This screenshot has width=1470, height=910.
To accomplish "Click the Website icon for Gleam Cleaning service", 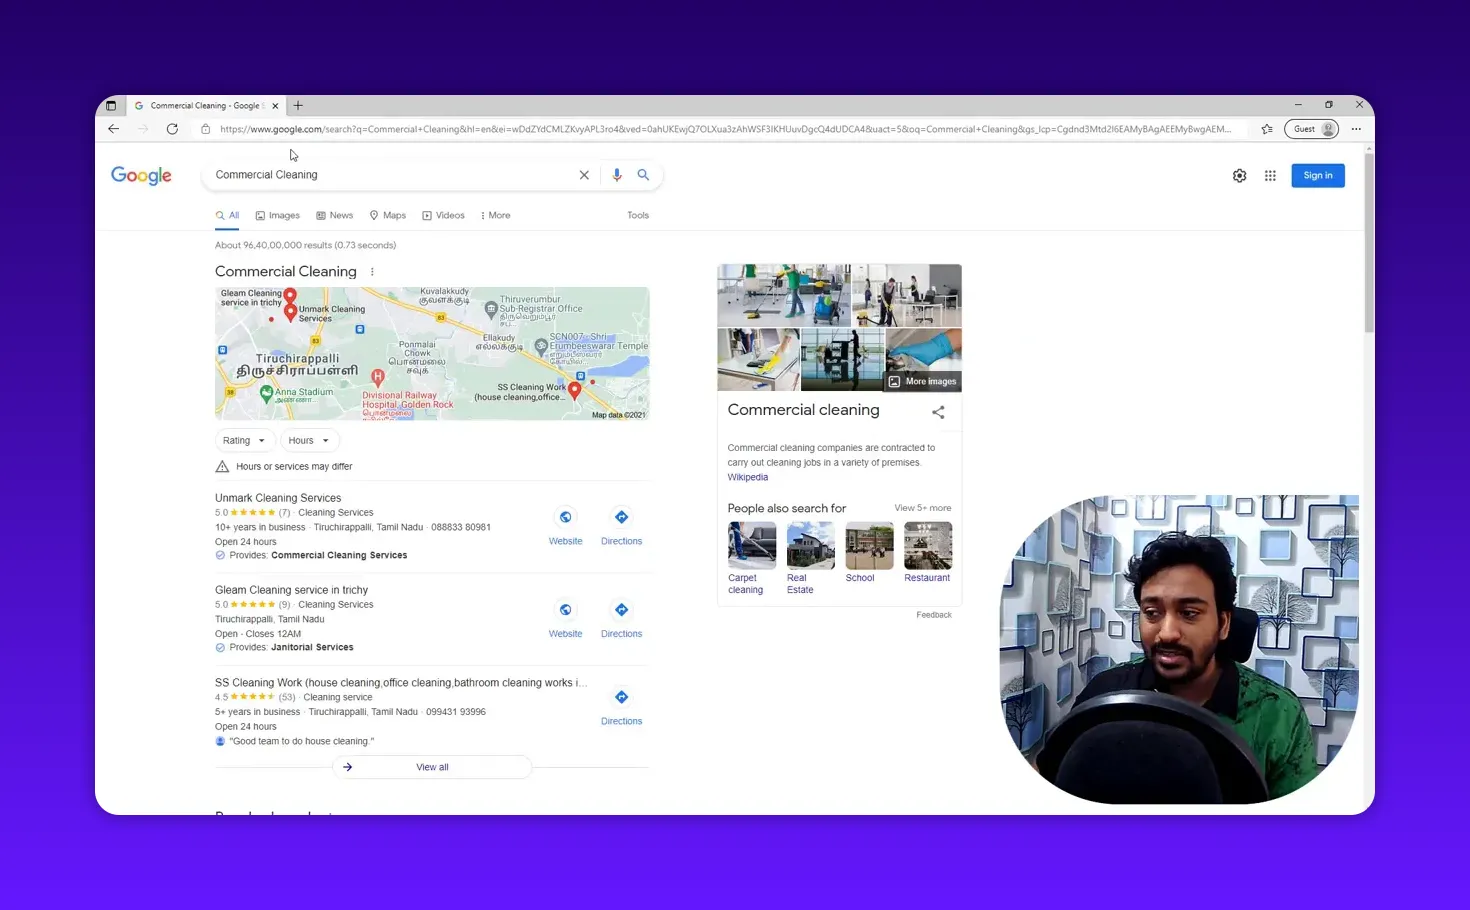I will tap(565, 609).
